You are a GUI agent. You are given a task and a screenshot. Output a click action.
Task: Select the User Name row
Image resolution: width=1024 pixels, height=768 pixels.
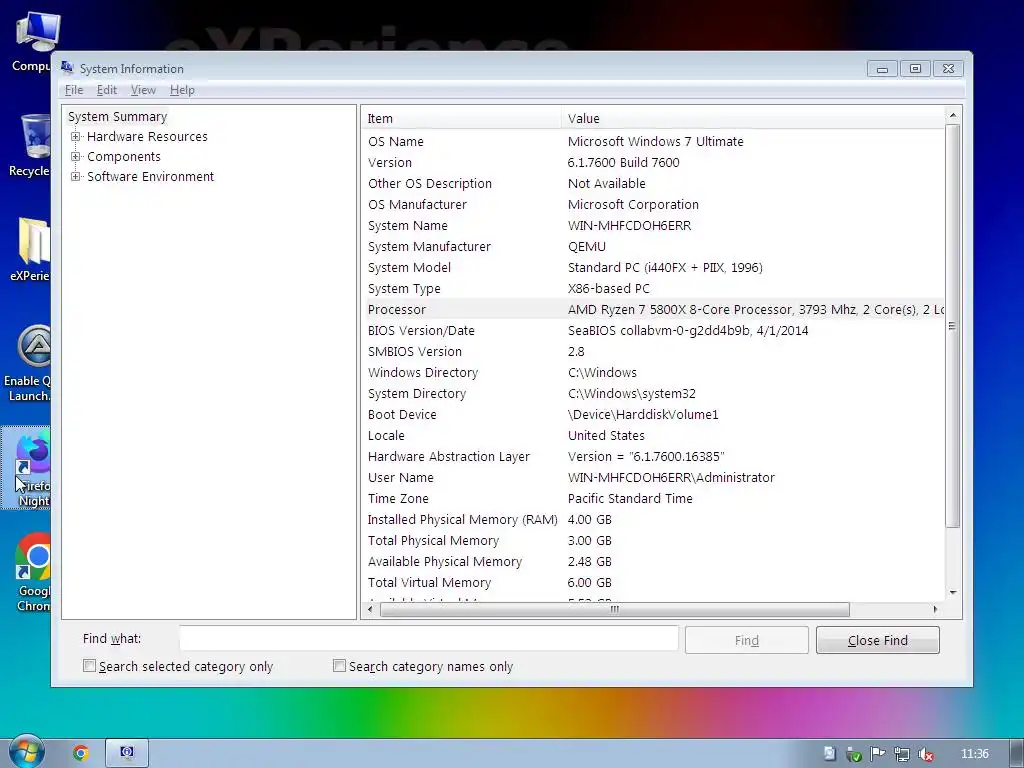point(653,477)
